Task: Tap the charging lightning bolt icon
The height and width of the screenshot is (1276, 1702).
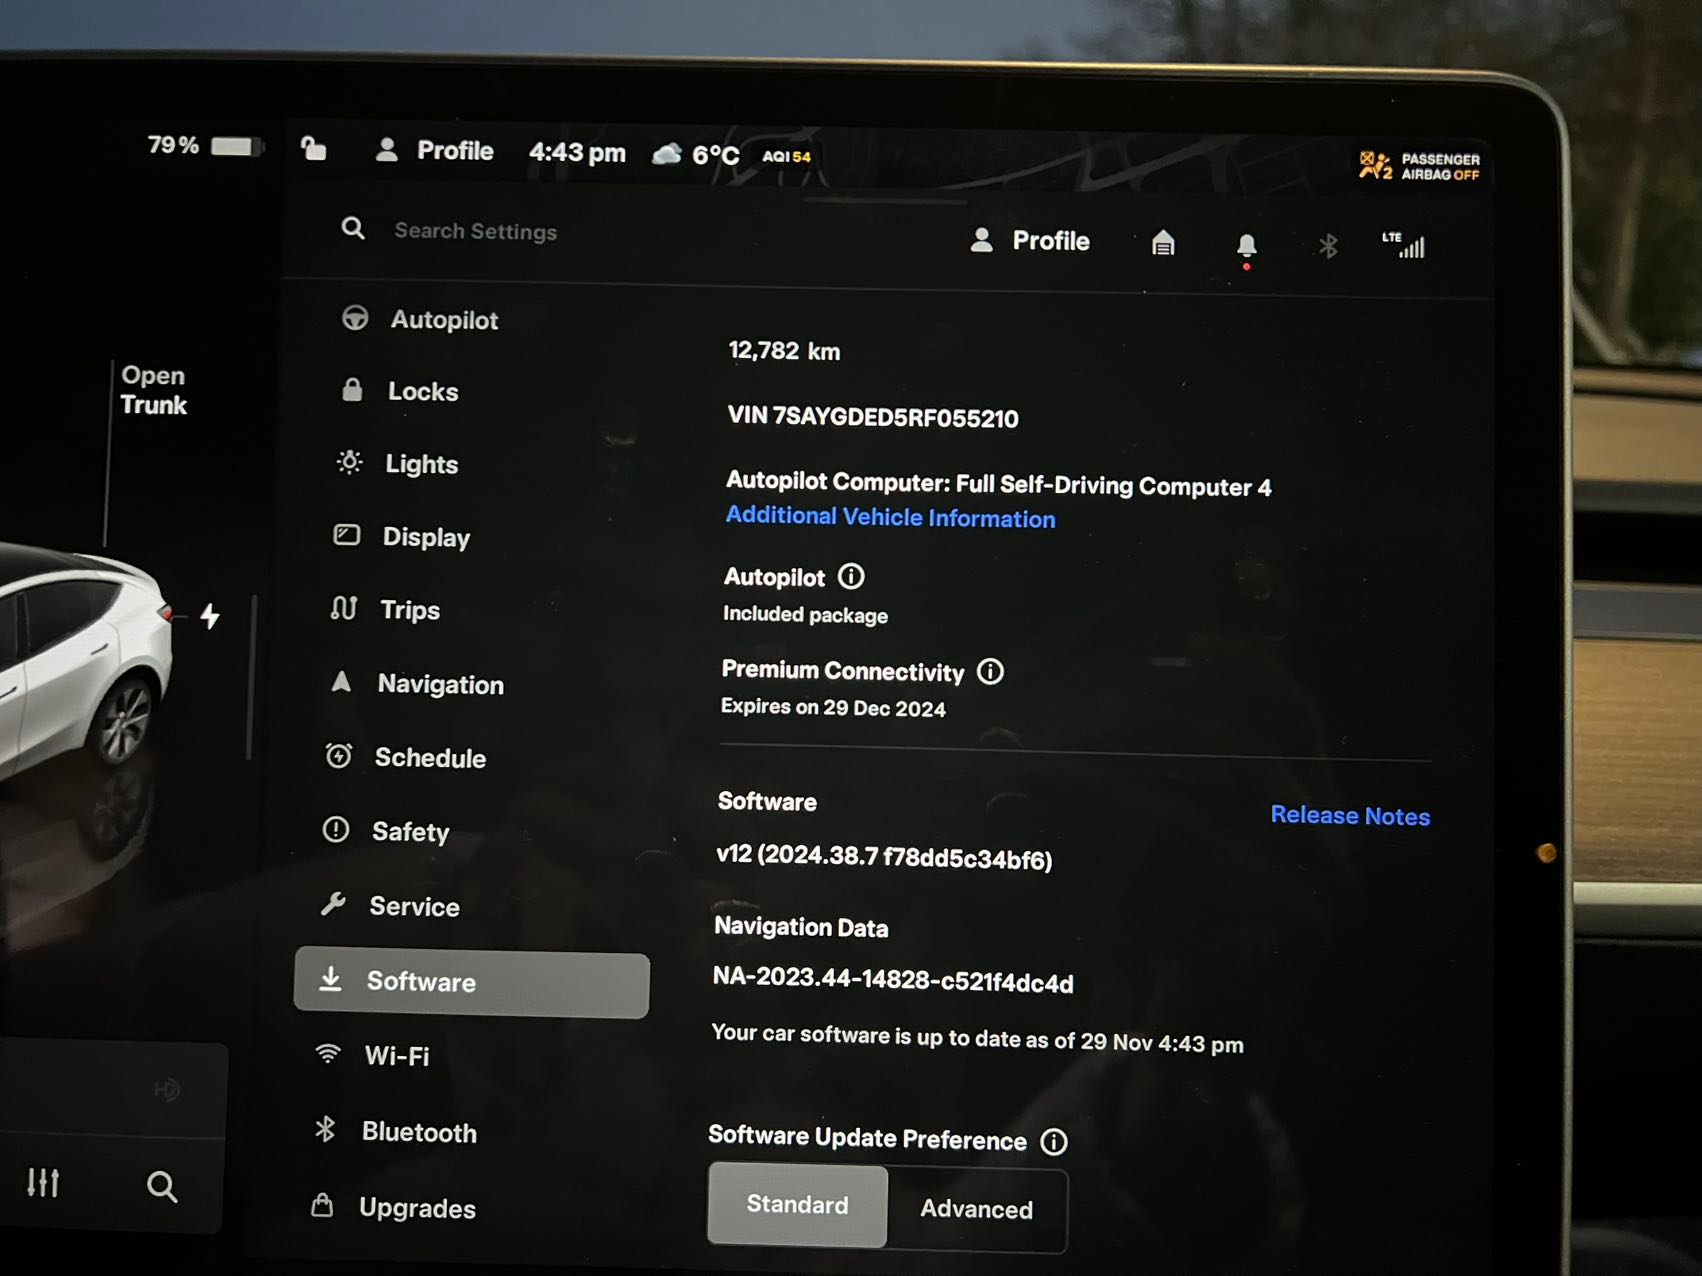Action: tap(210, 616)
